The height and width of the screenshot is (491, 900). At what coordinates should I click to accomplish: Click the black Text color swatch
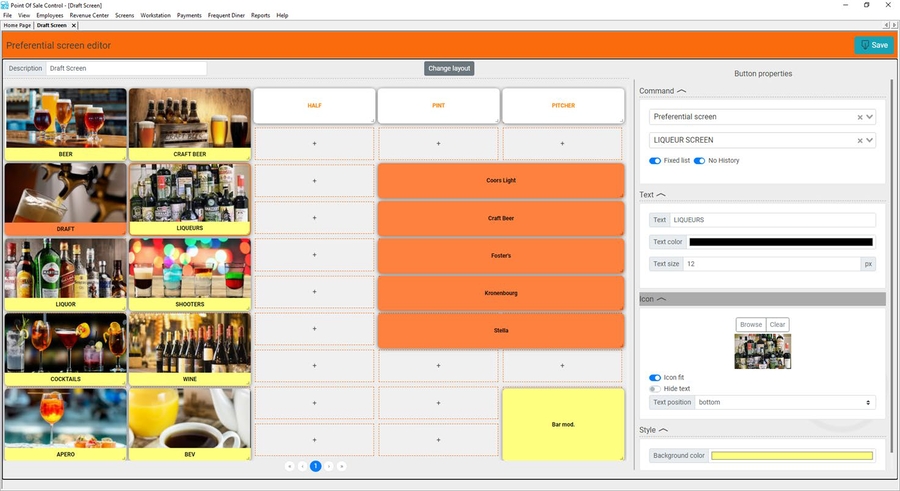pos(781,242)
